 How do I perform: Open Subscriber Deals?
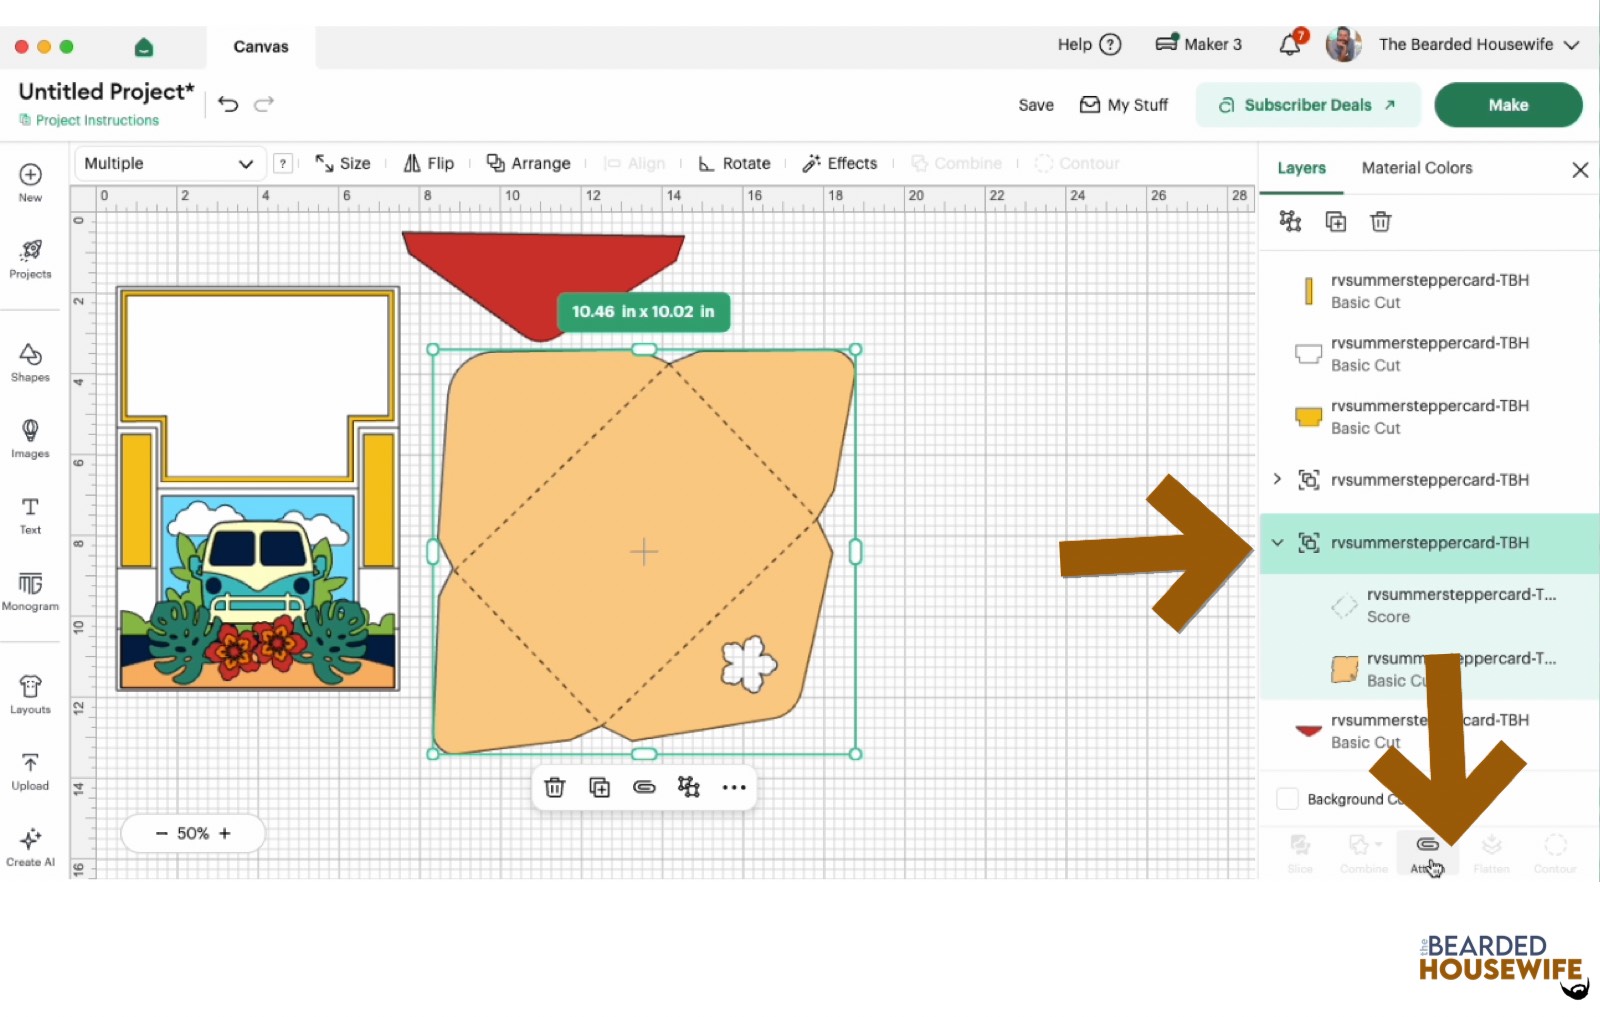[x=1308, y=105]
